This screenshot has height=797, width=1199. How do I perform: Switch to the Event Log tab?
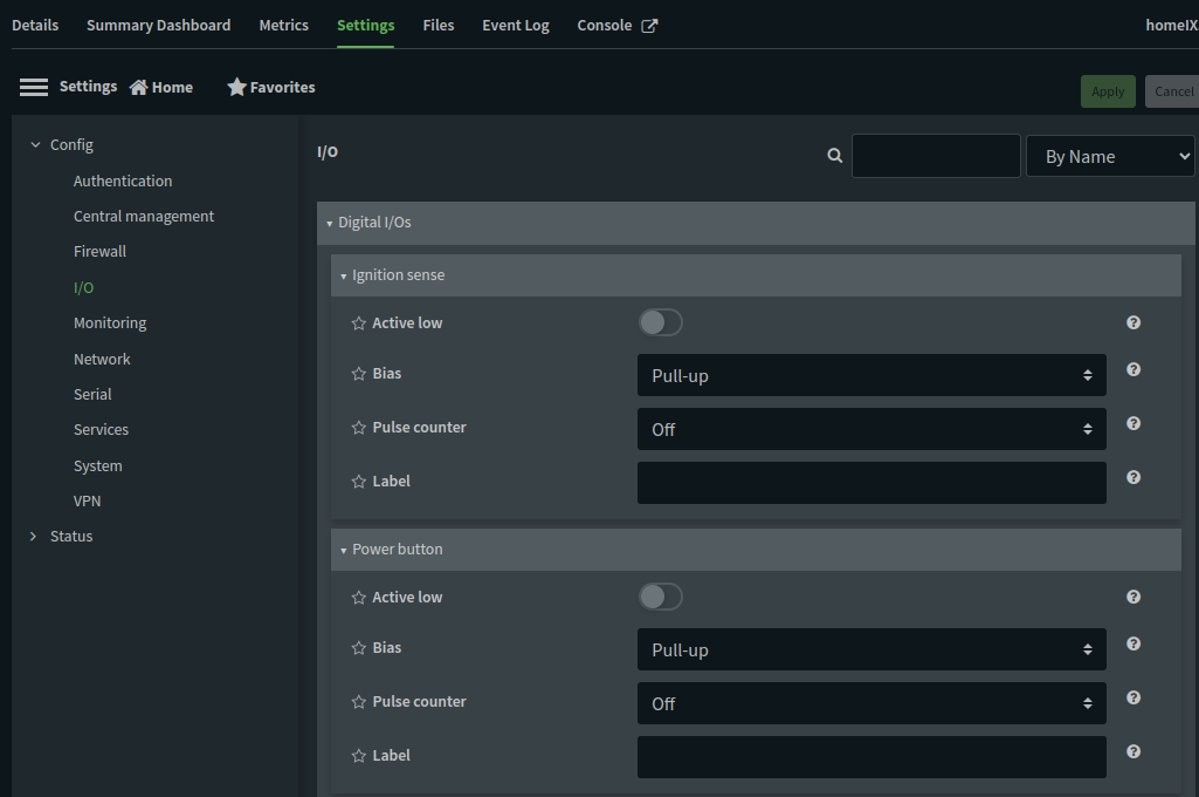[x=515, y=25]
